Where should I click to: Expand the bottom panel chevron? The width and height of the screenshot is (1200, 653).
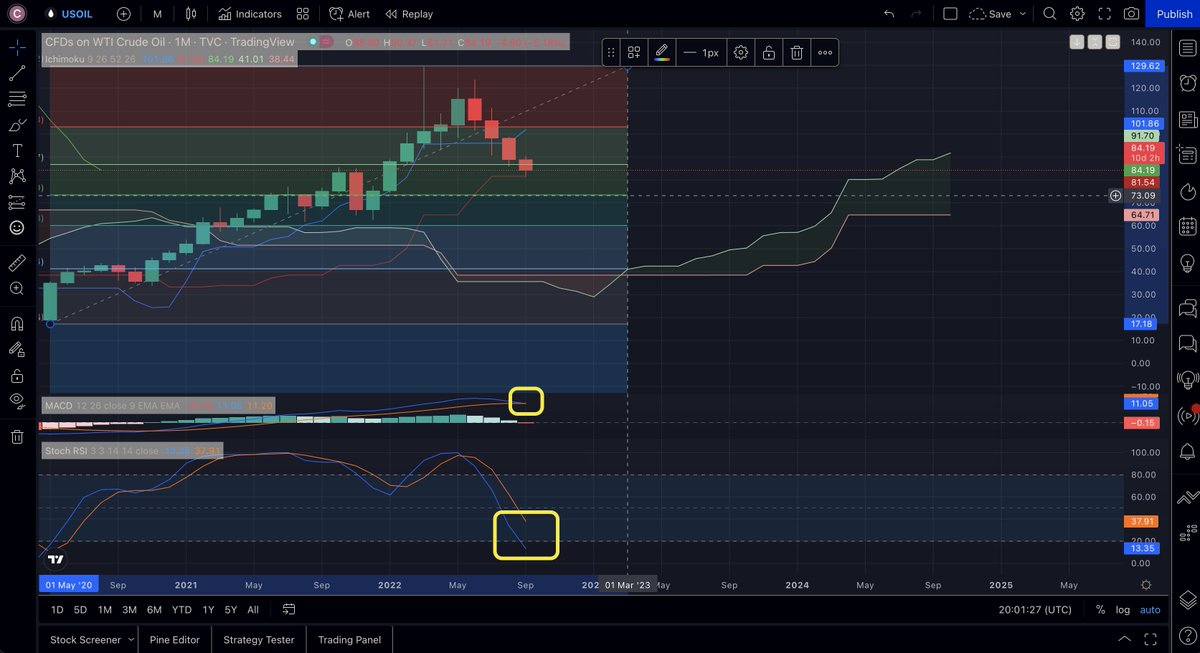tap(1122, 640)
